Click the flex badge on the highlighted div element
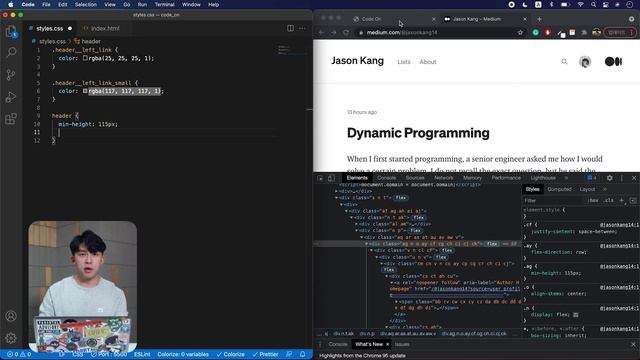 pos(492,244)
